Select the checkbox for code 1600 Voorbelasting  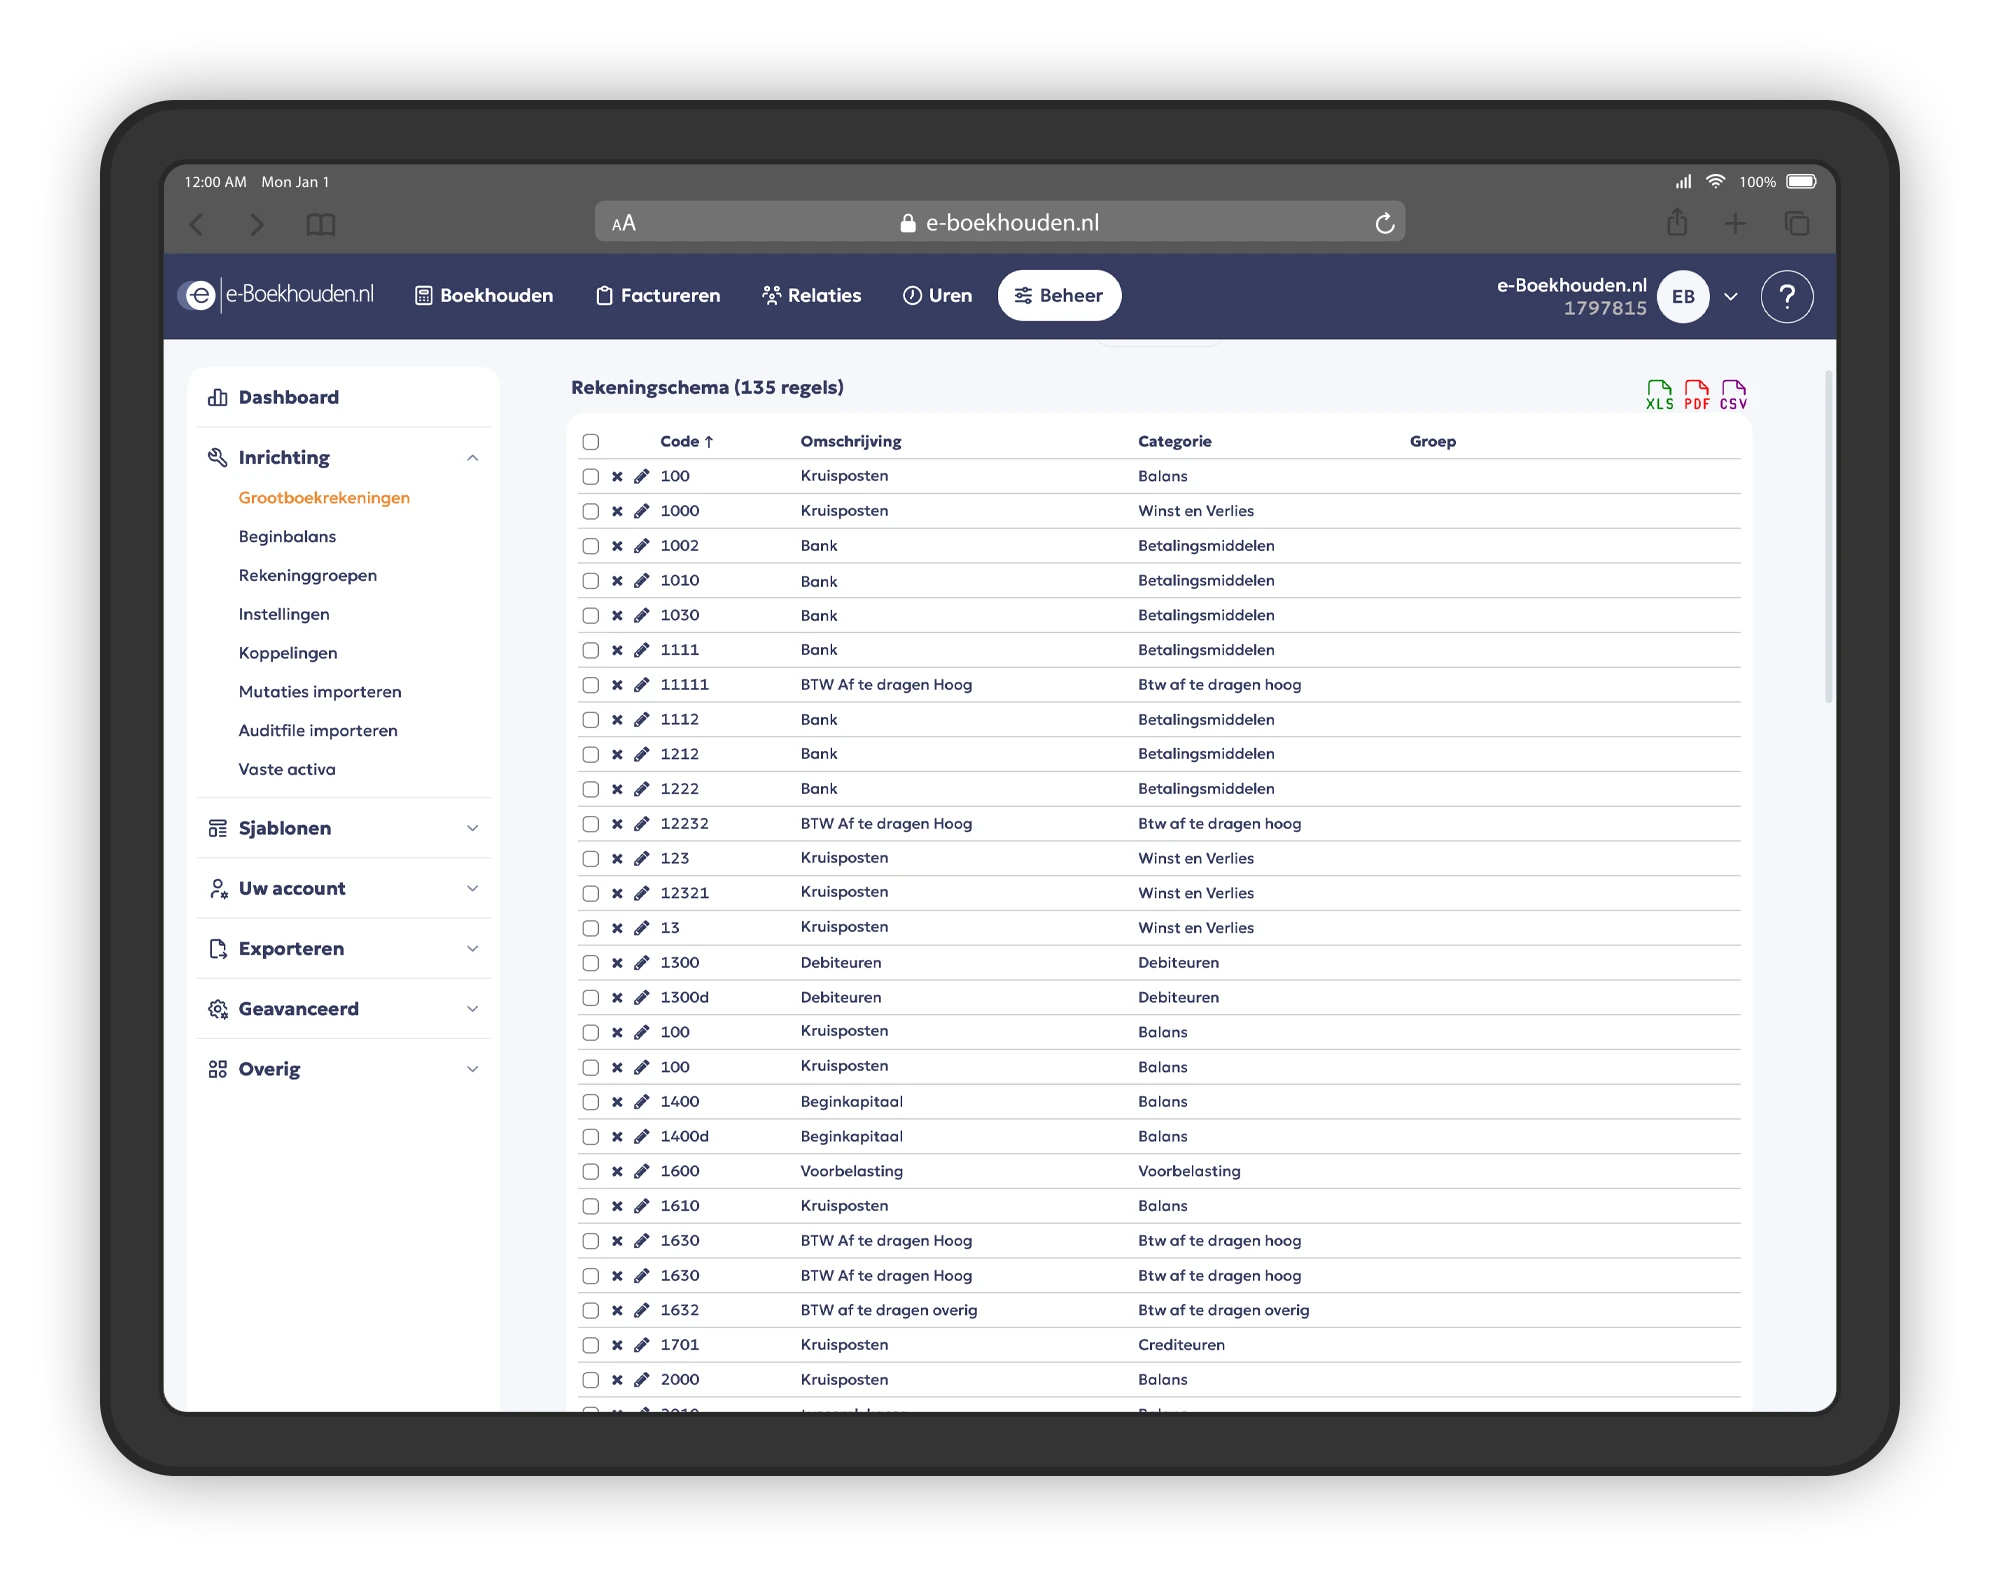coord(591,1171)
